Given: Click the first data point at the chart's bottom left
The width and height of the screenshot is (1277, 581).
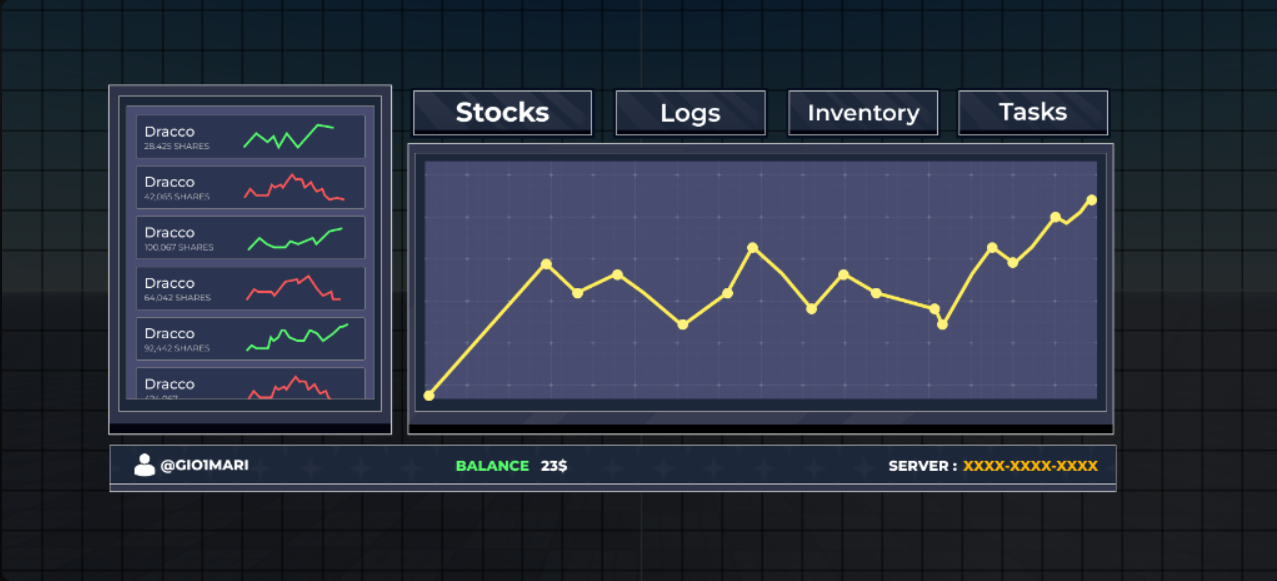Looking at the screenshot, I should (x=429, y=395).
